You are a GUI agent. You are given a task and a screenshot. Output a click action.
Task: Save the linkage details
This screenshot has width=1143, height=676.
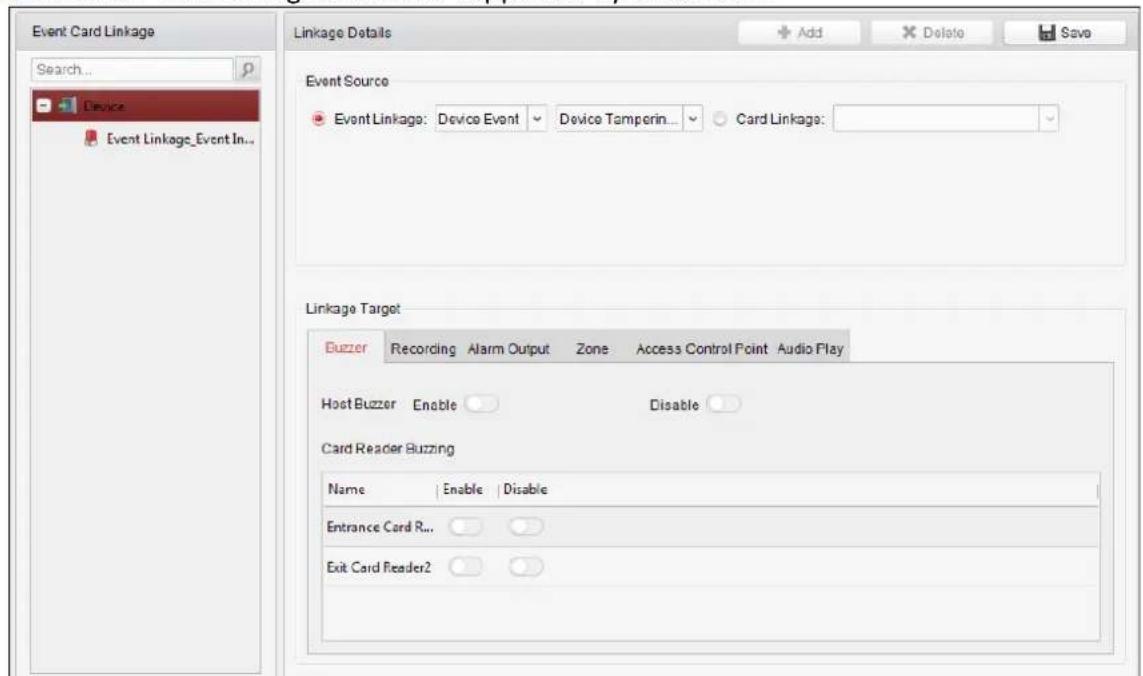click(1064, 33)
